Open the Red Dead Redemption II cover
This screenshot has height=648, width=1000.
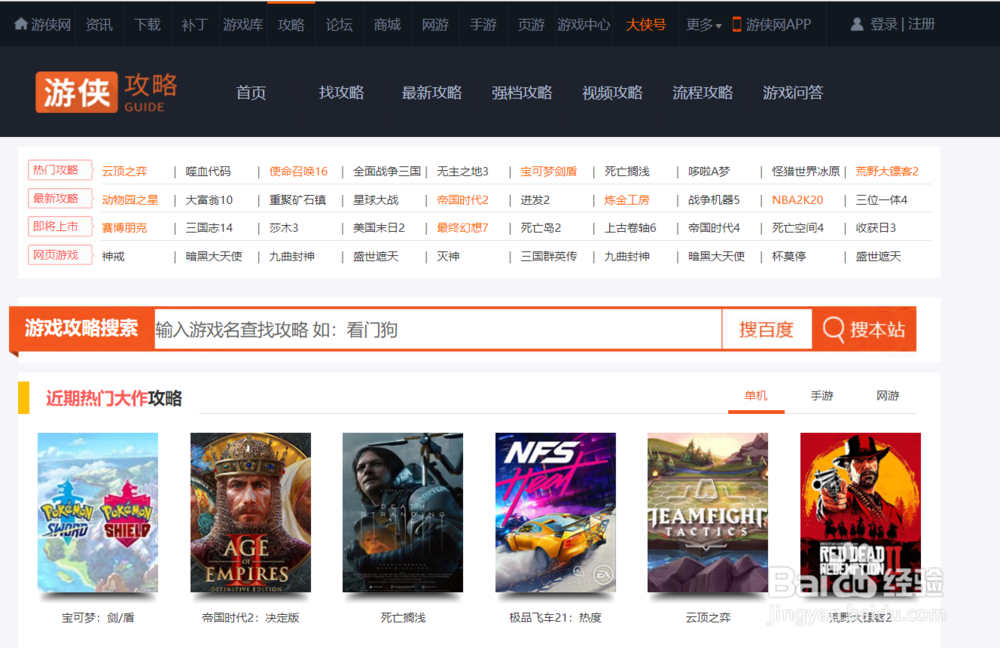tap(860, 513)
